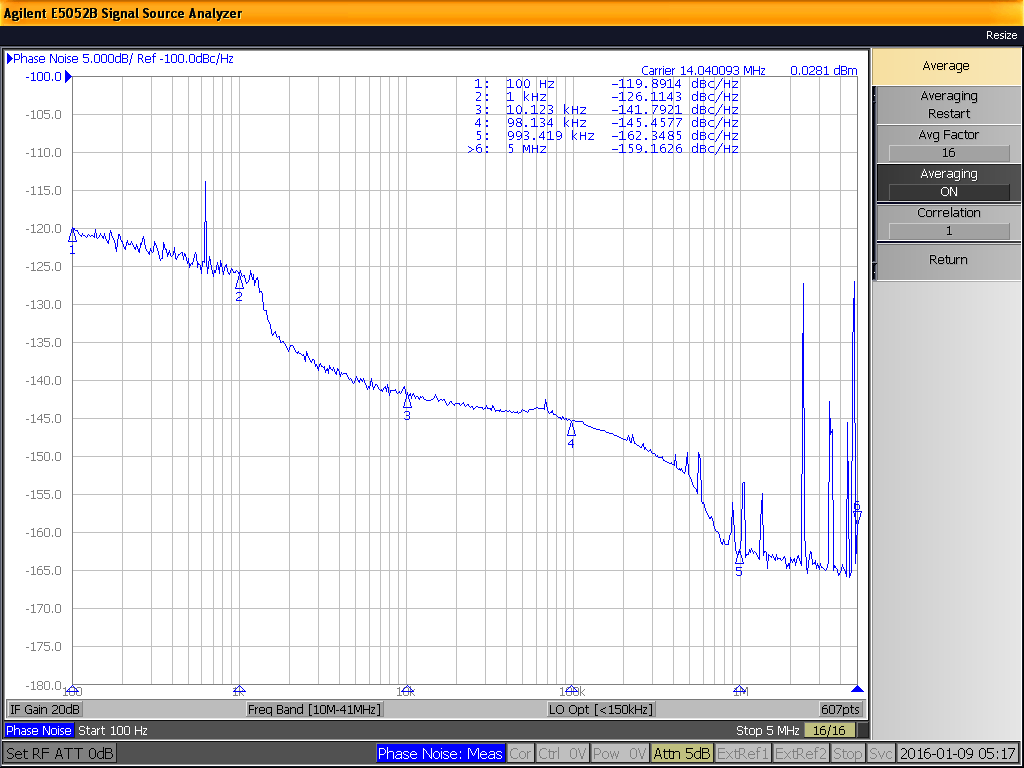Viewport: 1024px width, 768px height.
Task: Click the Return softkey
Action: (x=948, y=260)
